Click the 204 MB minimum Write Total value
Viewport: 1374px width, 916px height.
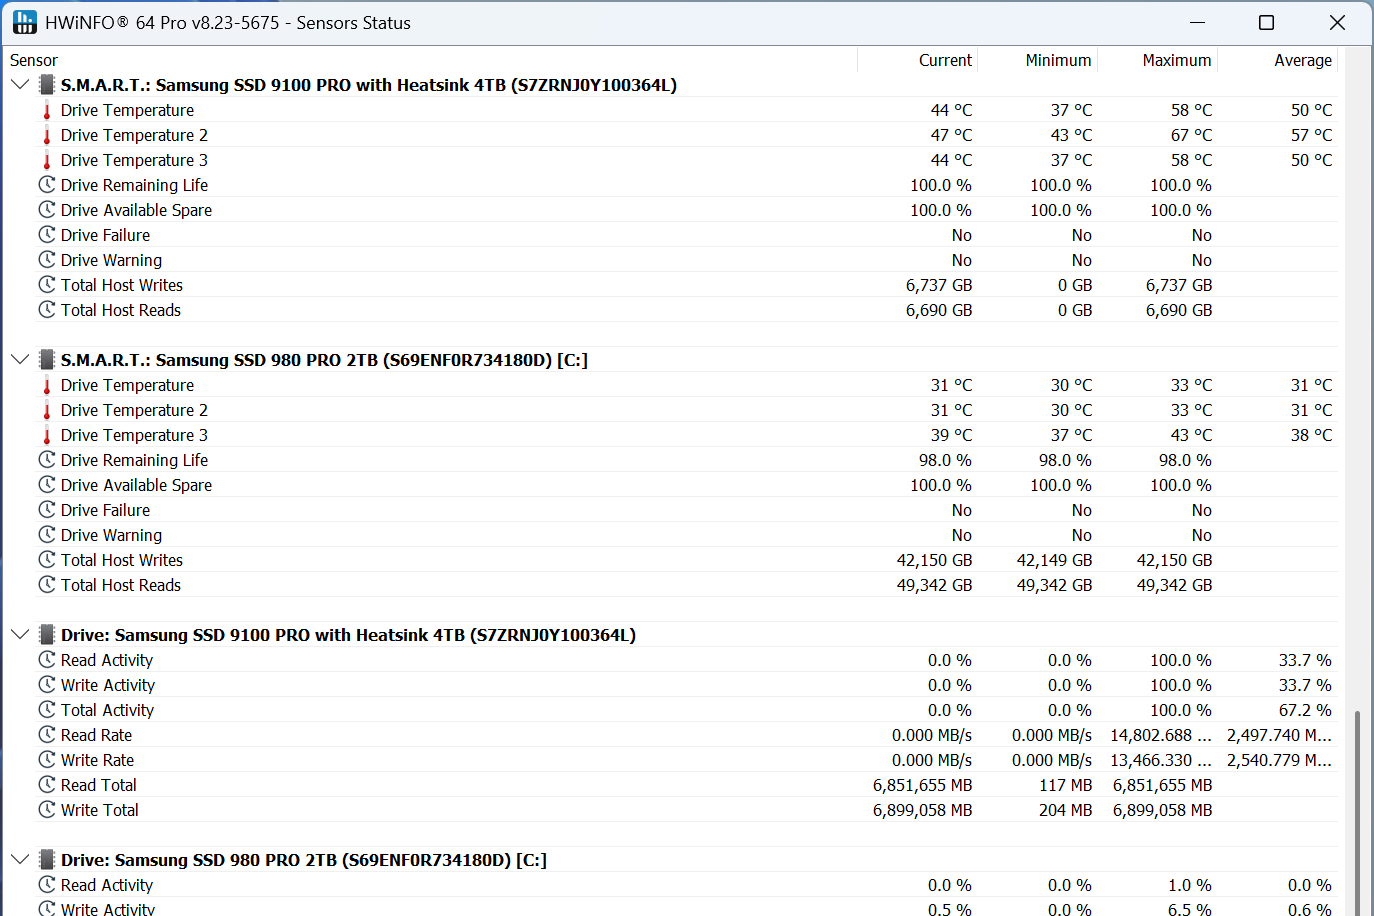(x=1066, y=810)
